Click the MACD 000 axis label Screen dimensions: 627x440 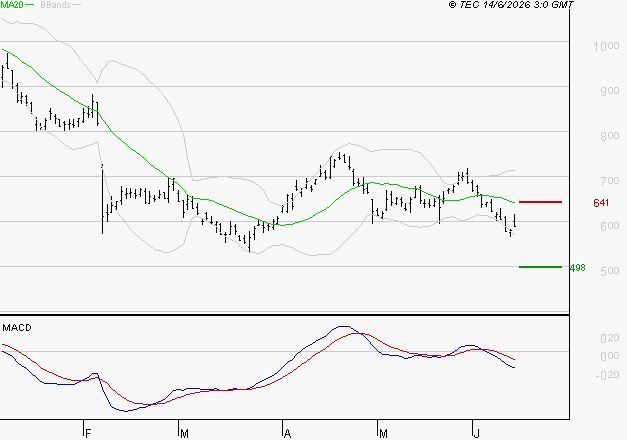610,356
